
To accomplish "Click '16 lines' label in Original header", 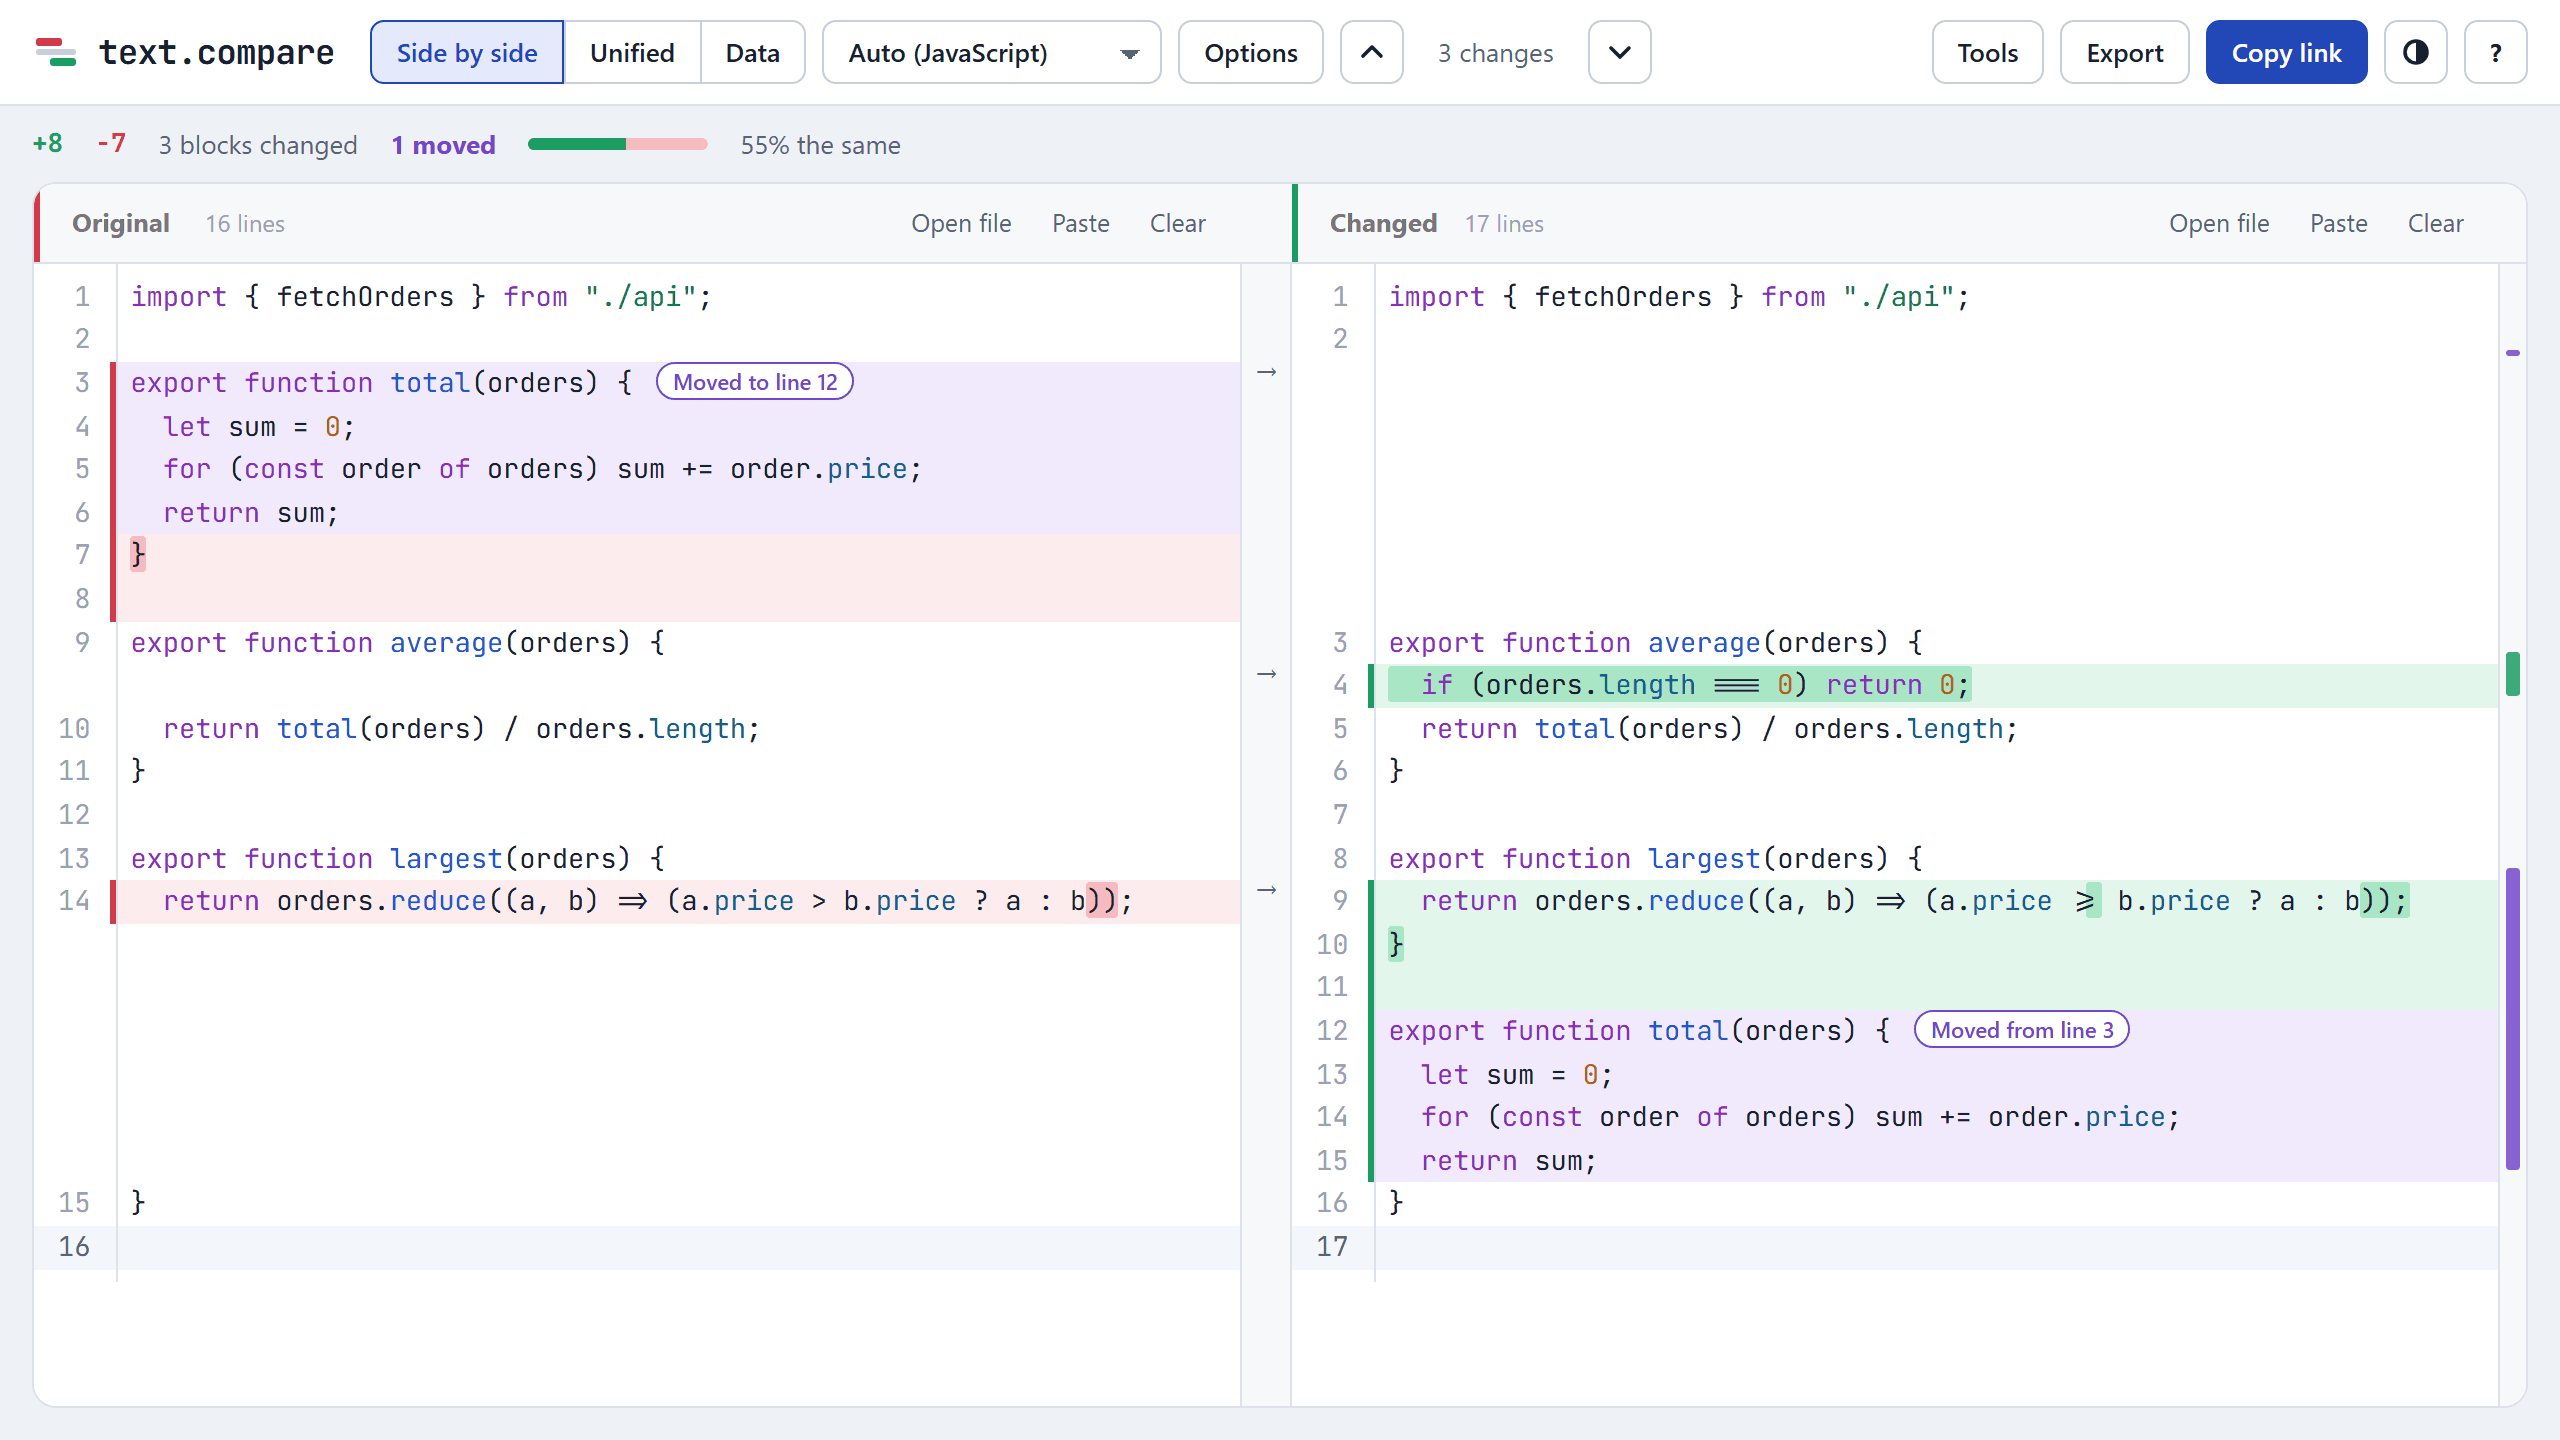I will (x=245, y=224).
